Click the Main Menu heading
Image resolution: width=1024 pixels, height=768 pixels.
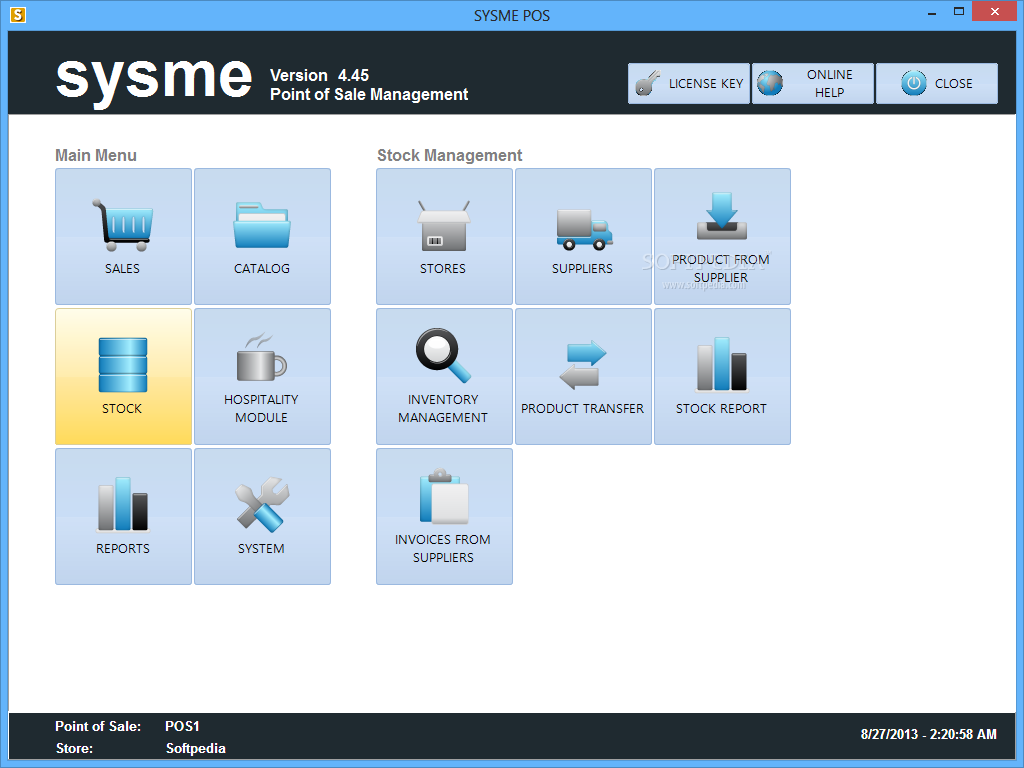point(96,155)
